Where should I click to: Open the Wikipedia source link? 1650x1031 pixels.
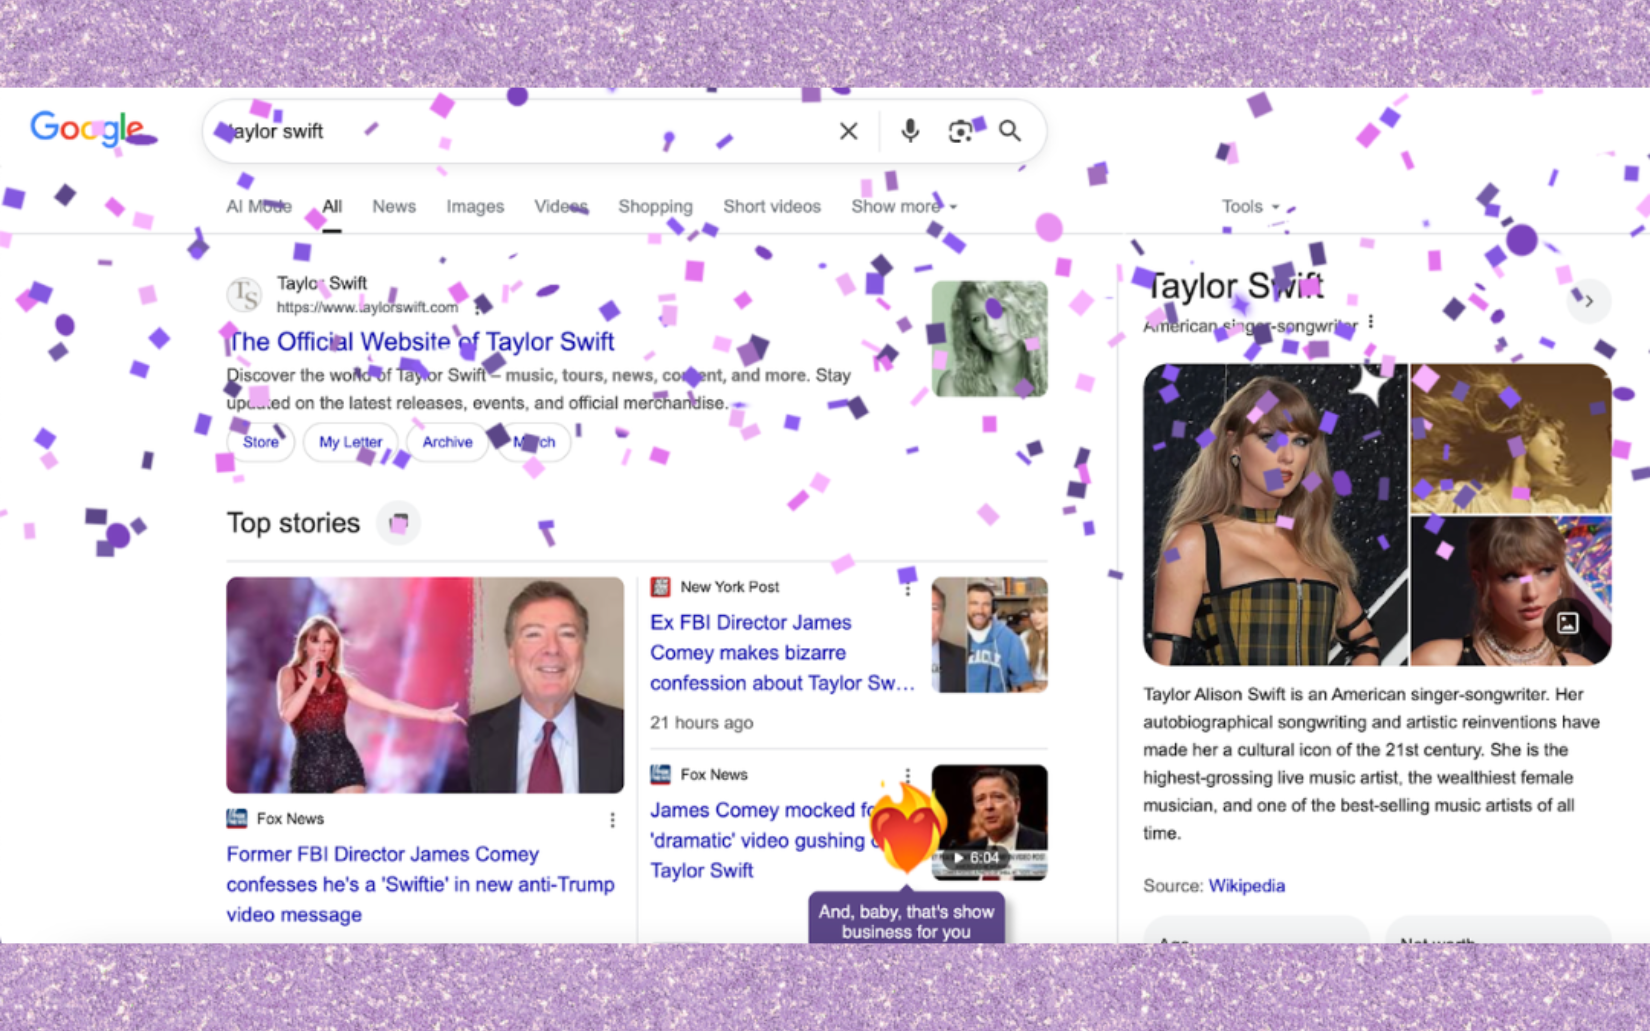1246,886
